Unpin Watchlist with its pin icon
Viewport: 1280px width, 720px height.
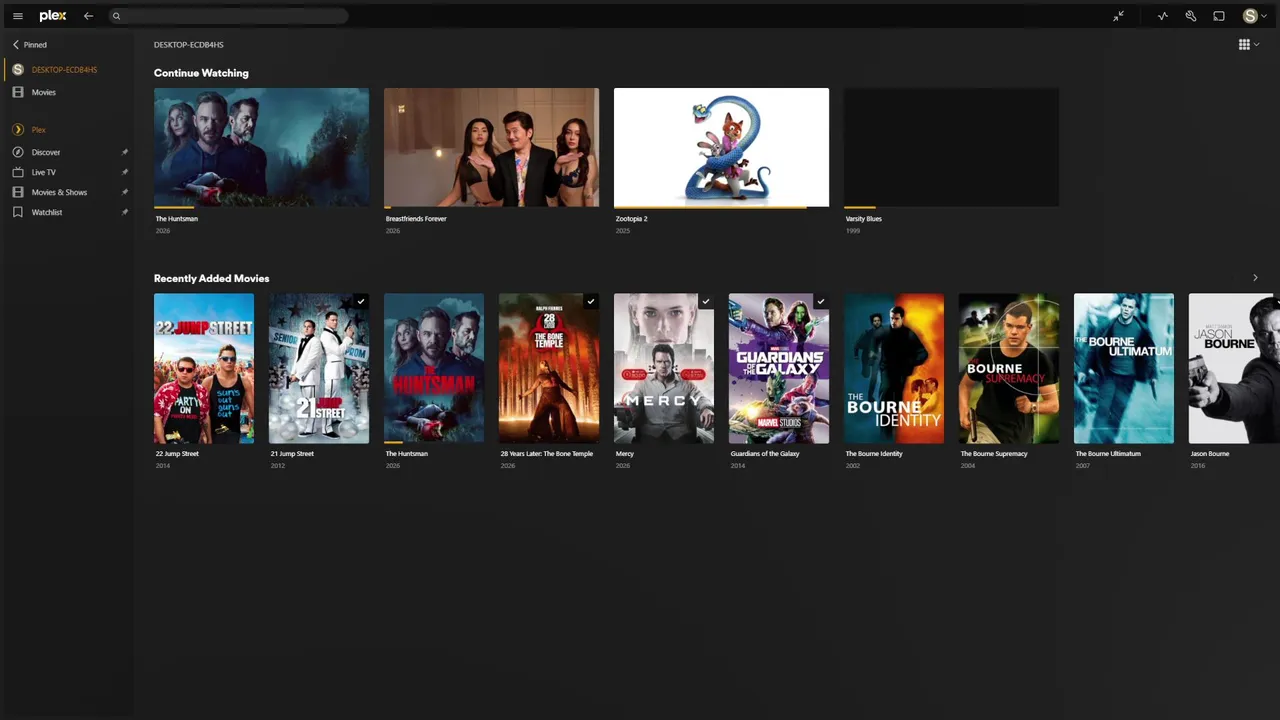(125, 212)
